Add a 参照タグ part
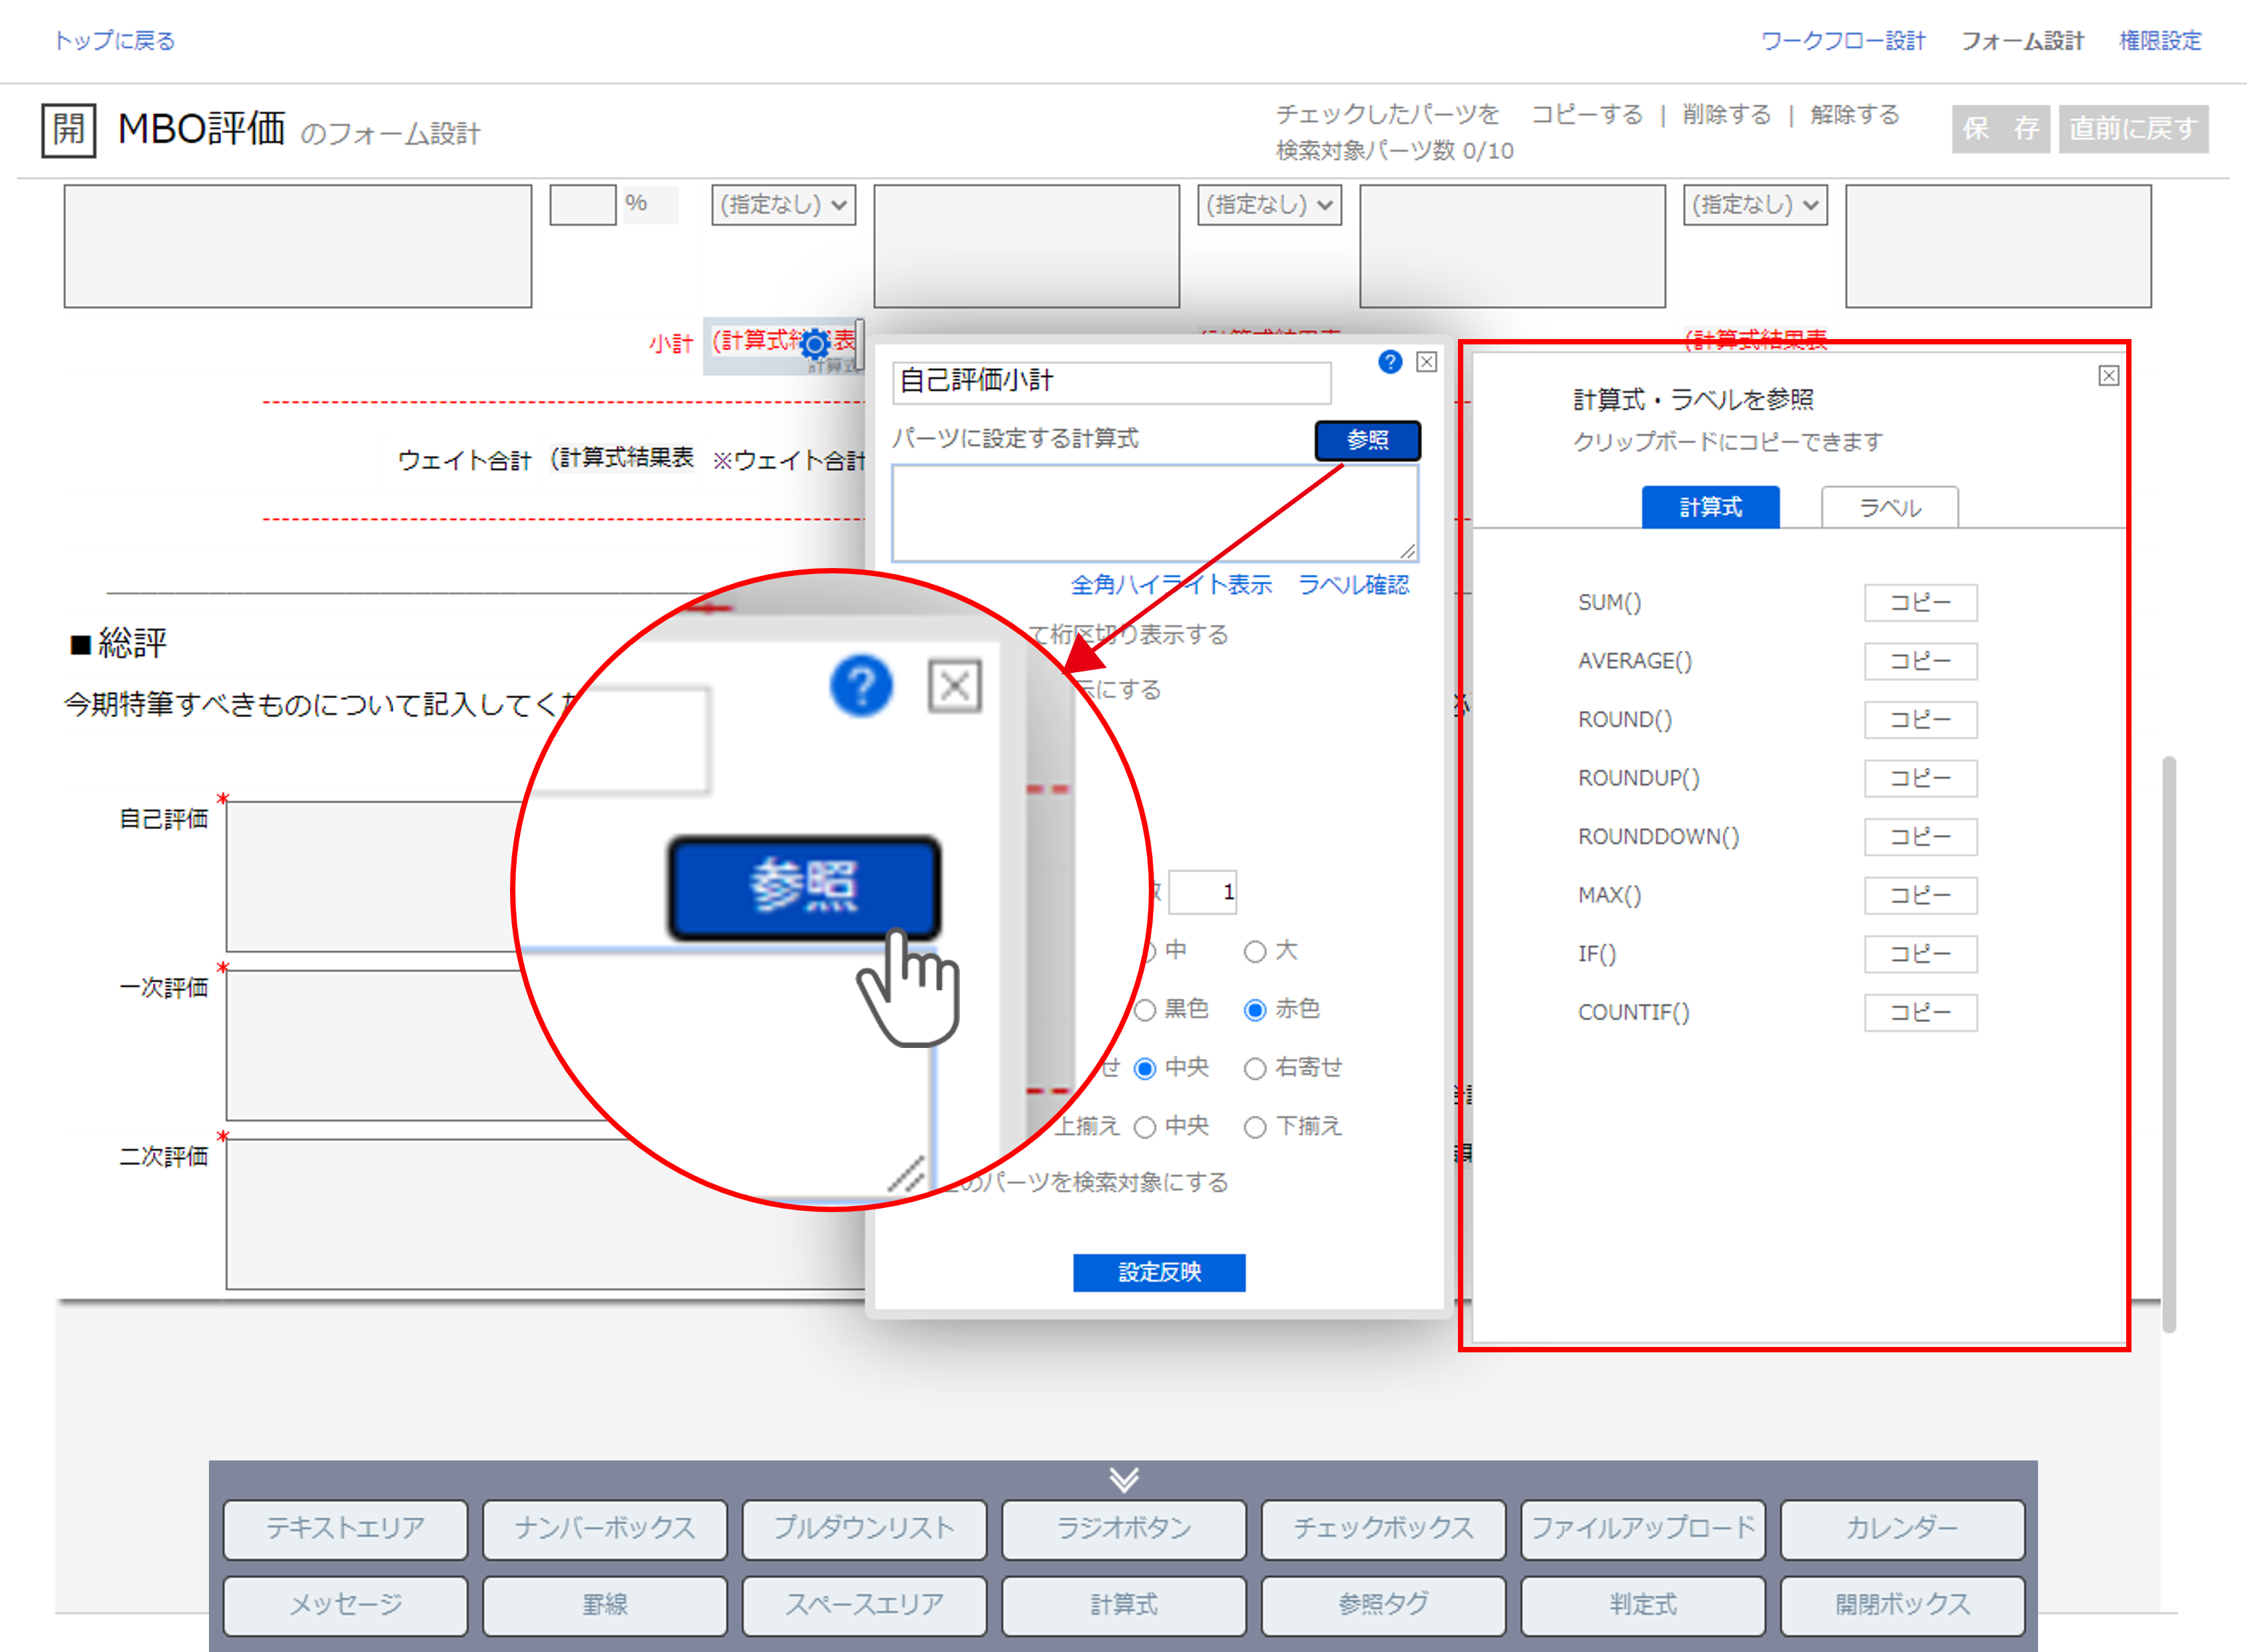2247x1652 pixels. tap(1383, 1605)
